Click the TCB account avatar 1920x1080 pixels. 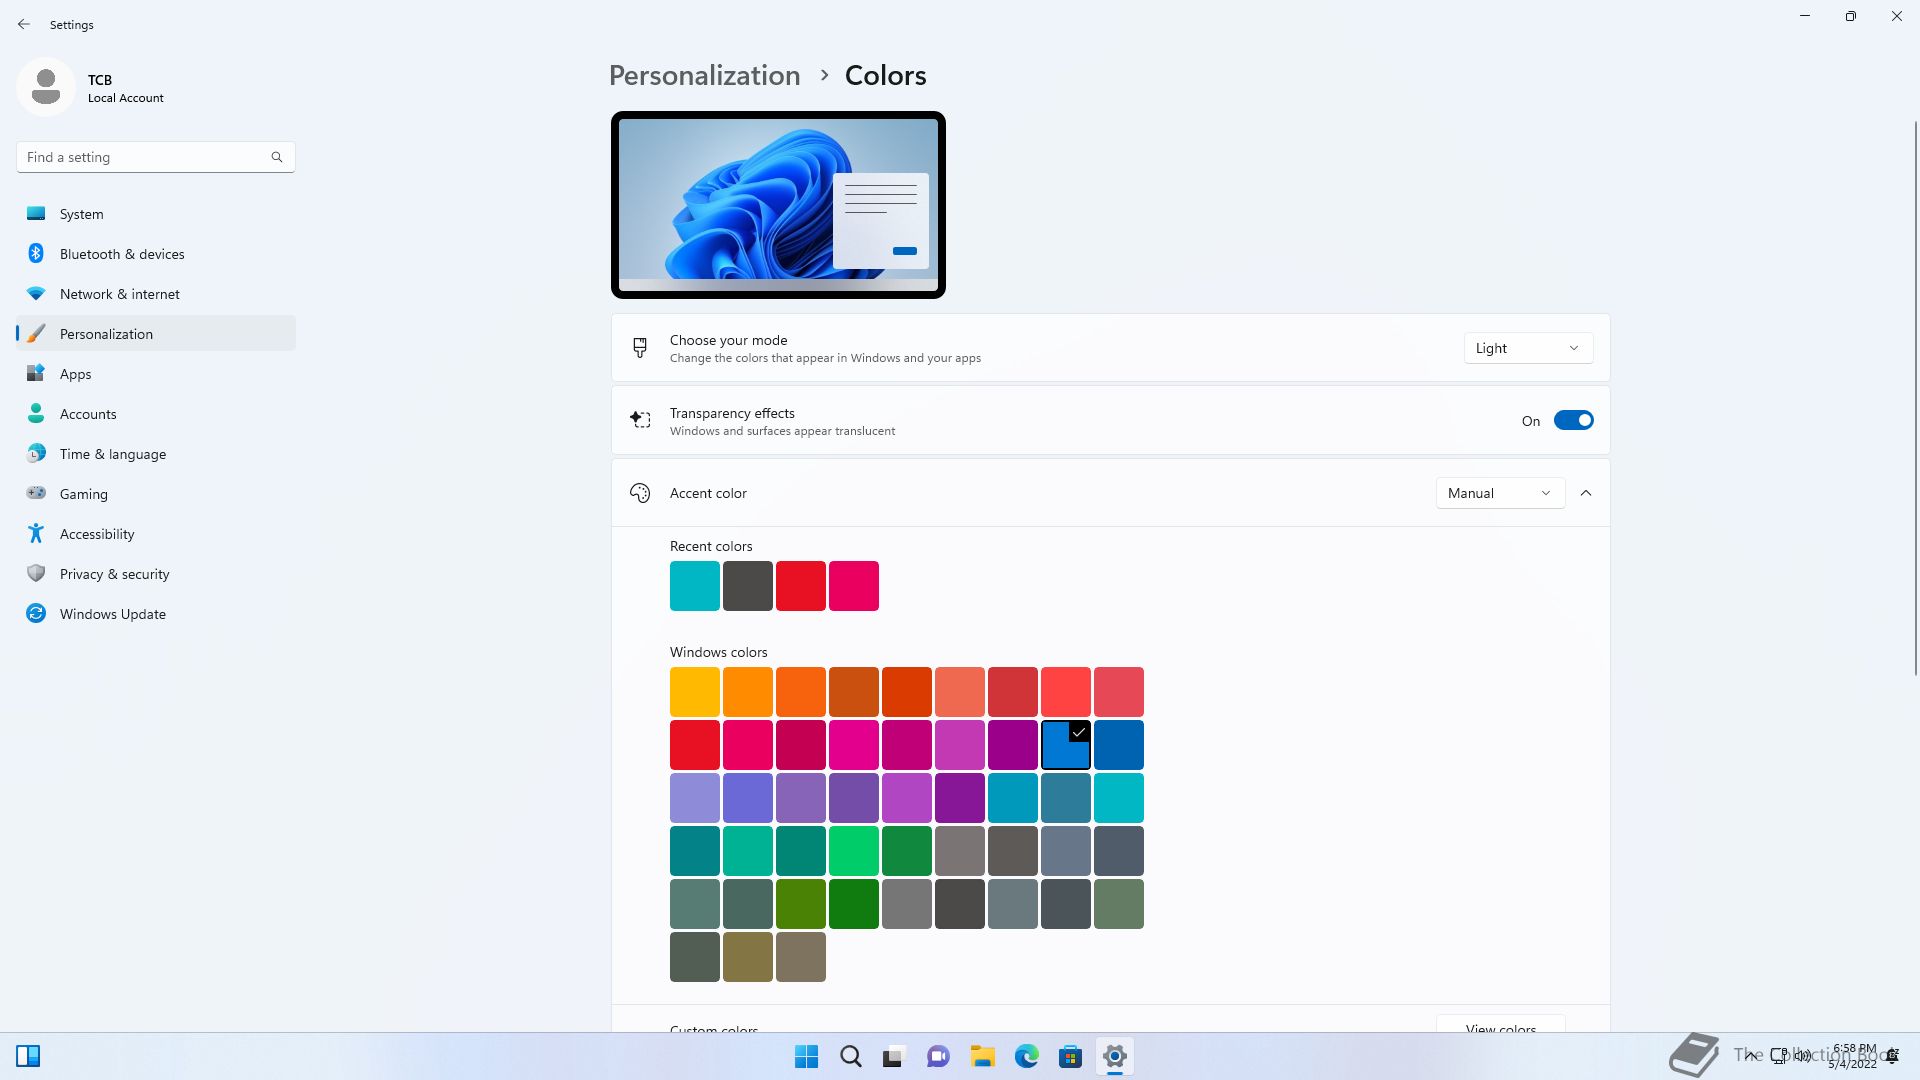coord(45,87)
